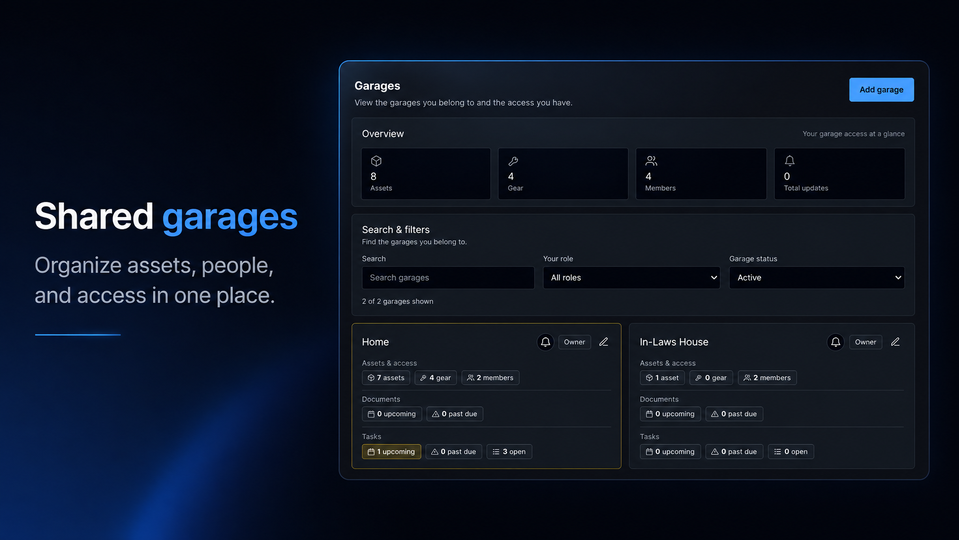Click the Gear wrench icon in Overview

(x=513, y=161)
